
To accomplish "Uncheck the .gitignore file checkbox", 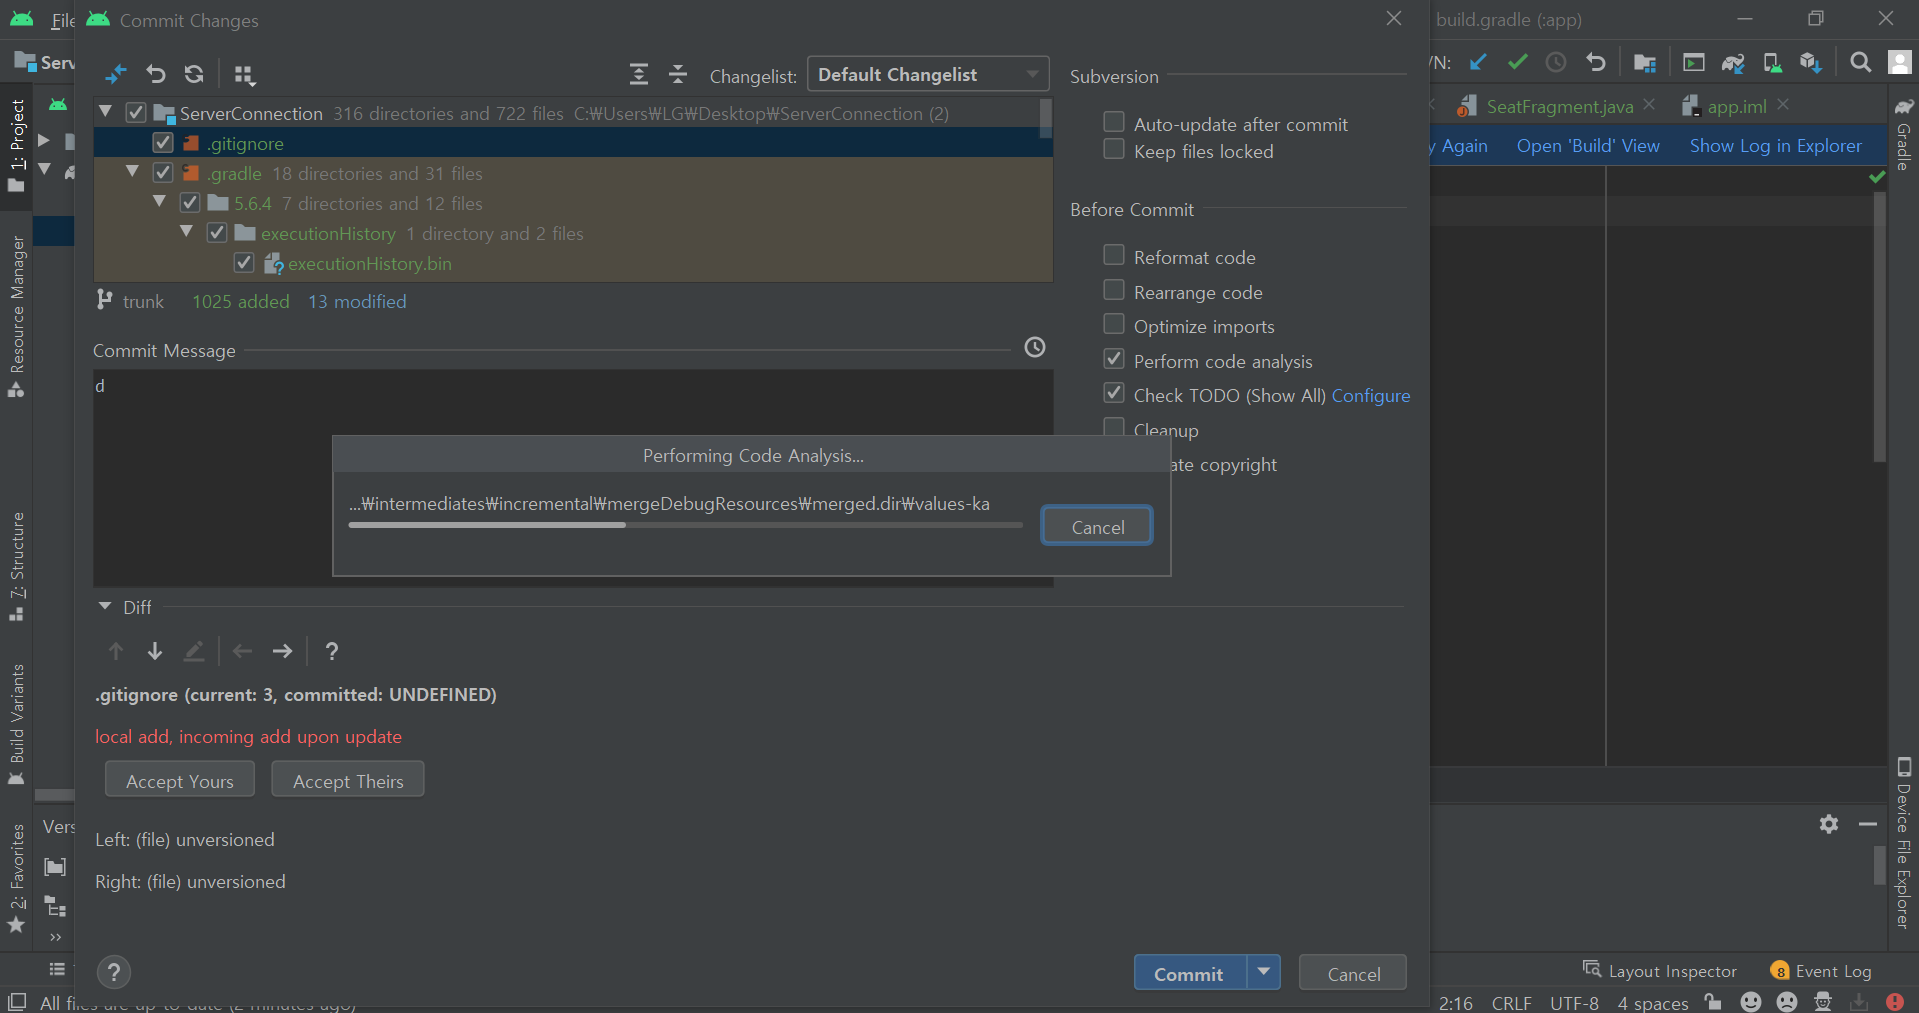I will click(x=163, y=143).
